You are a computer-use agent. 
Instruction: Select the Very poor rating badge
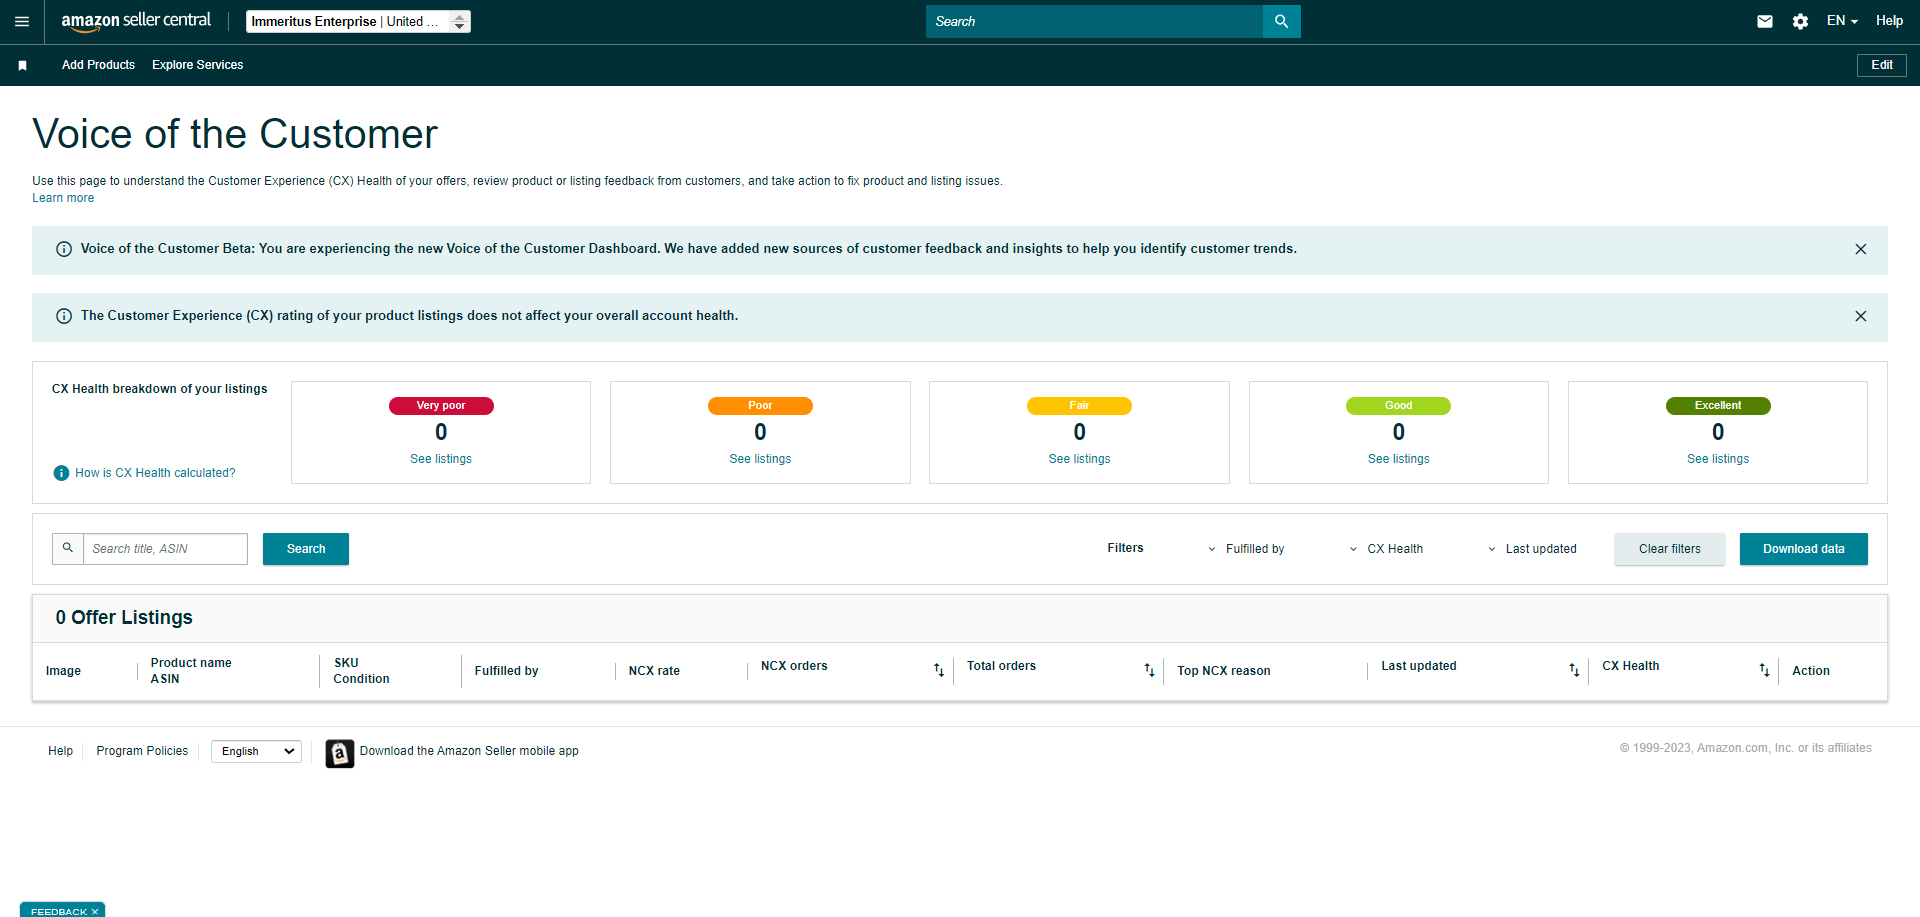(441, 406)
